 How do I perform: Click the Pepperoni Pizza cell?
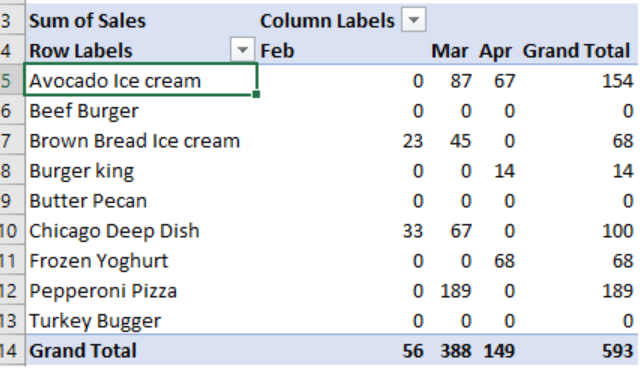pos(141,291)
